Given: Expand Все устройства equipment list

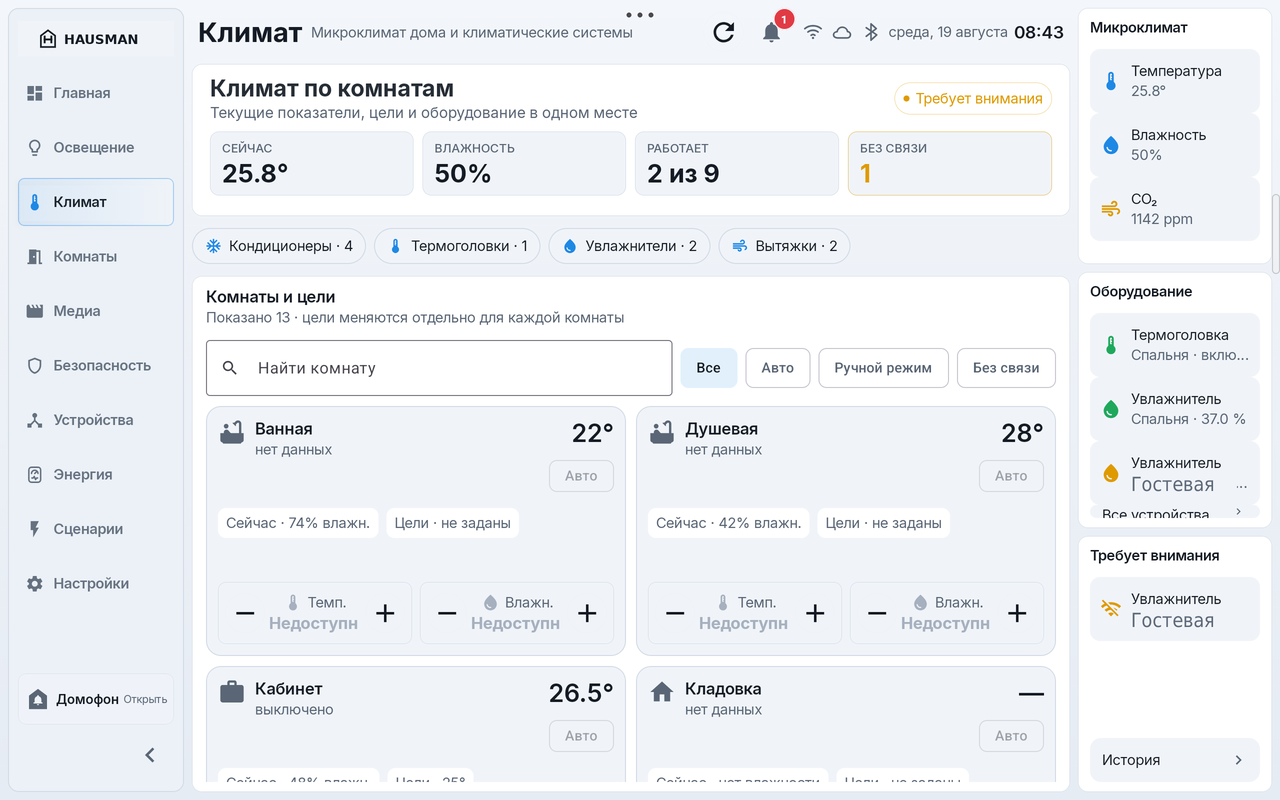Looking at the screenshot, I should tap(1175, 513).
